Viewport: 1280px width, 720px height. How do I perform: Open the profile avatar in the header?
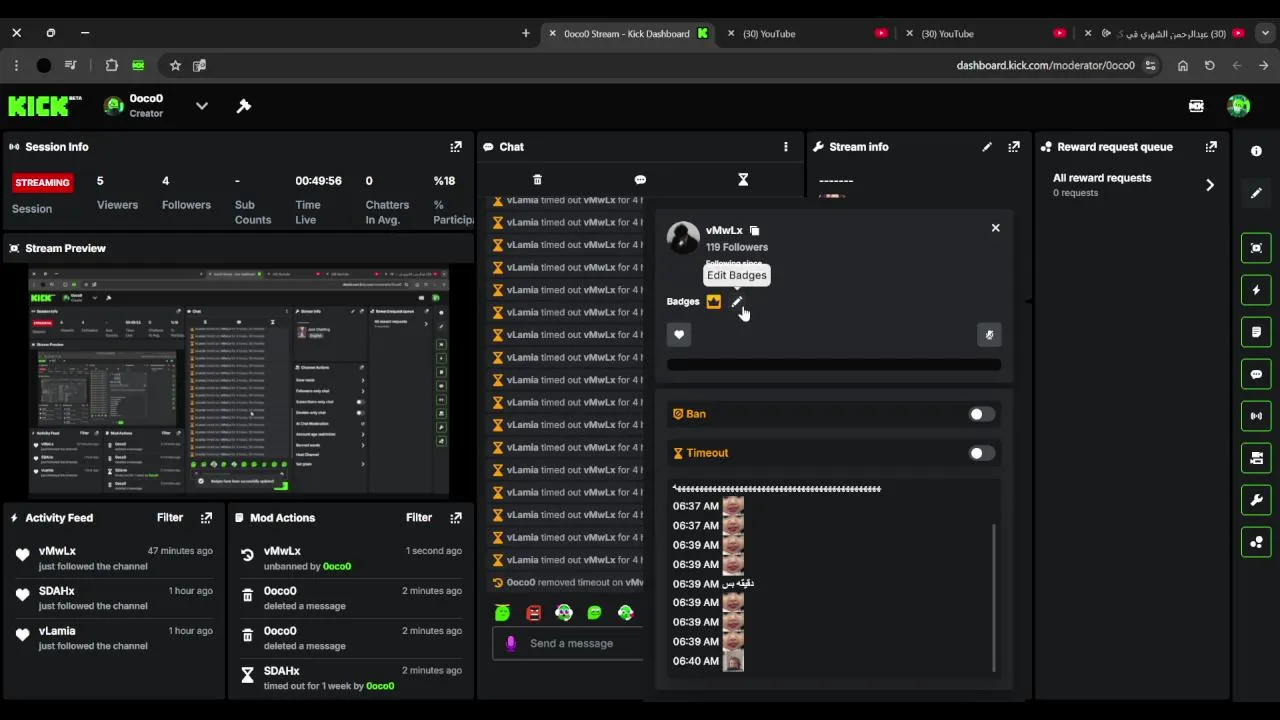tap(1238, 106)
